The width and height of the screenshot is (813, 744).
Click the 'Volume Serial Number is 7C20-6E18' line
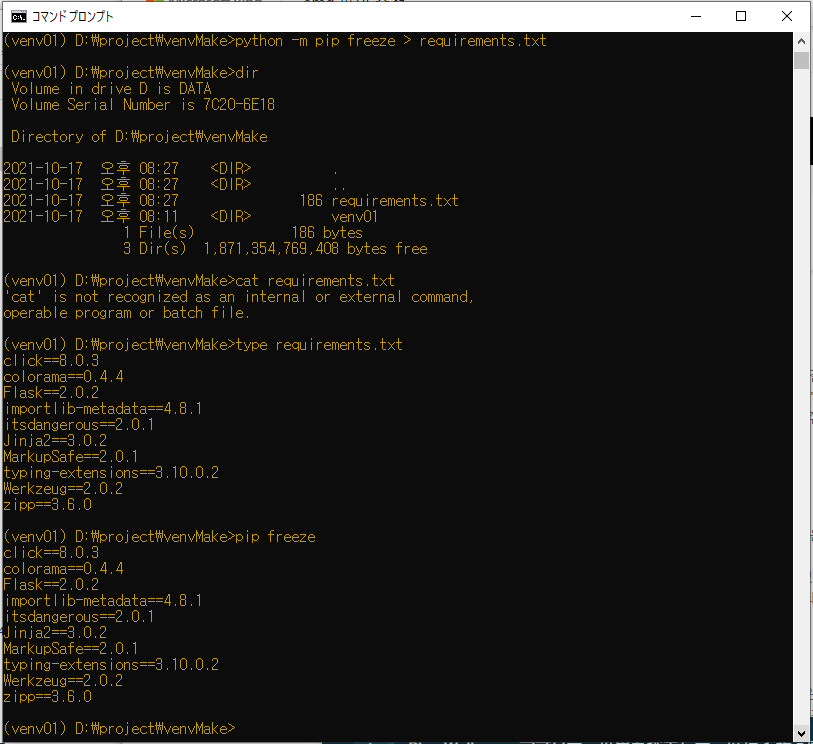pos(143,105)
